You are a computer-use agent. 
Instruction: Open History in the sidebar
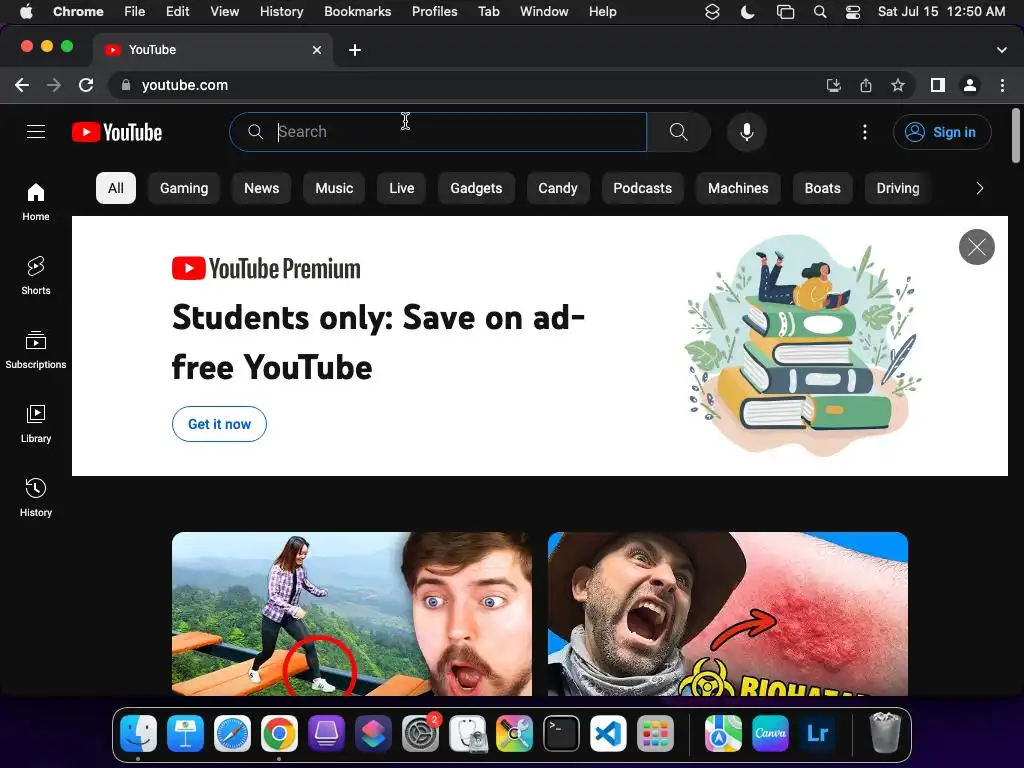tap(36, 498)
